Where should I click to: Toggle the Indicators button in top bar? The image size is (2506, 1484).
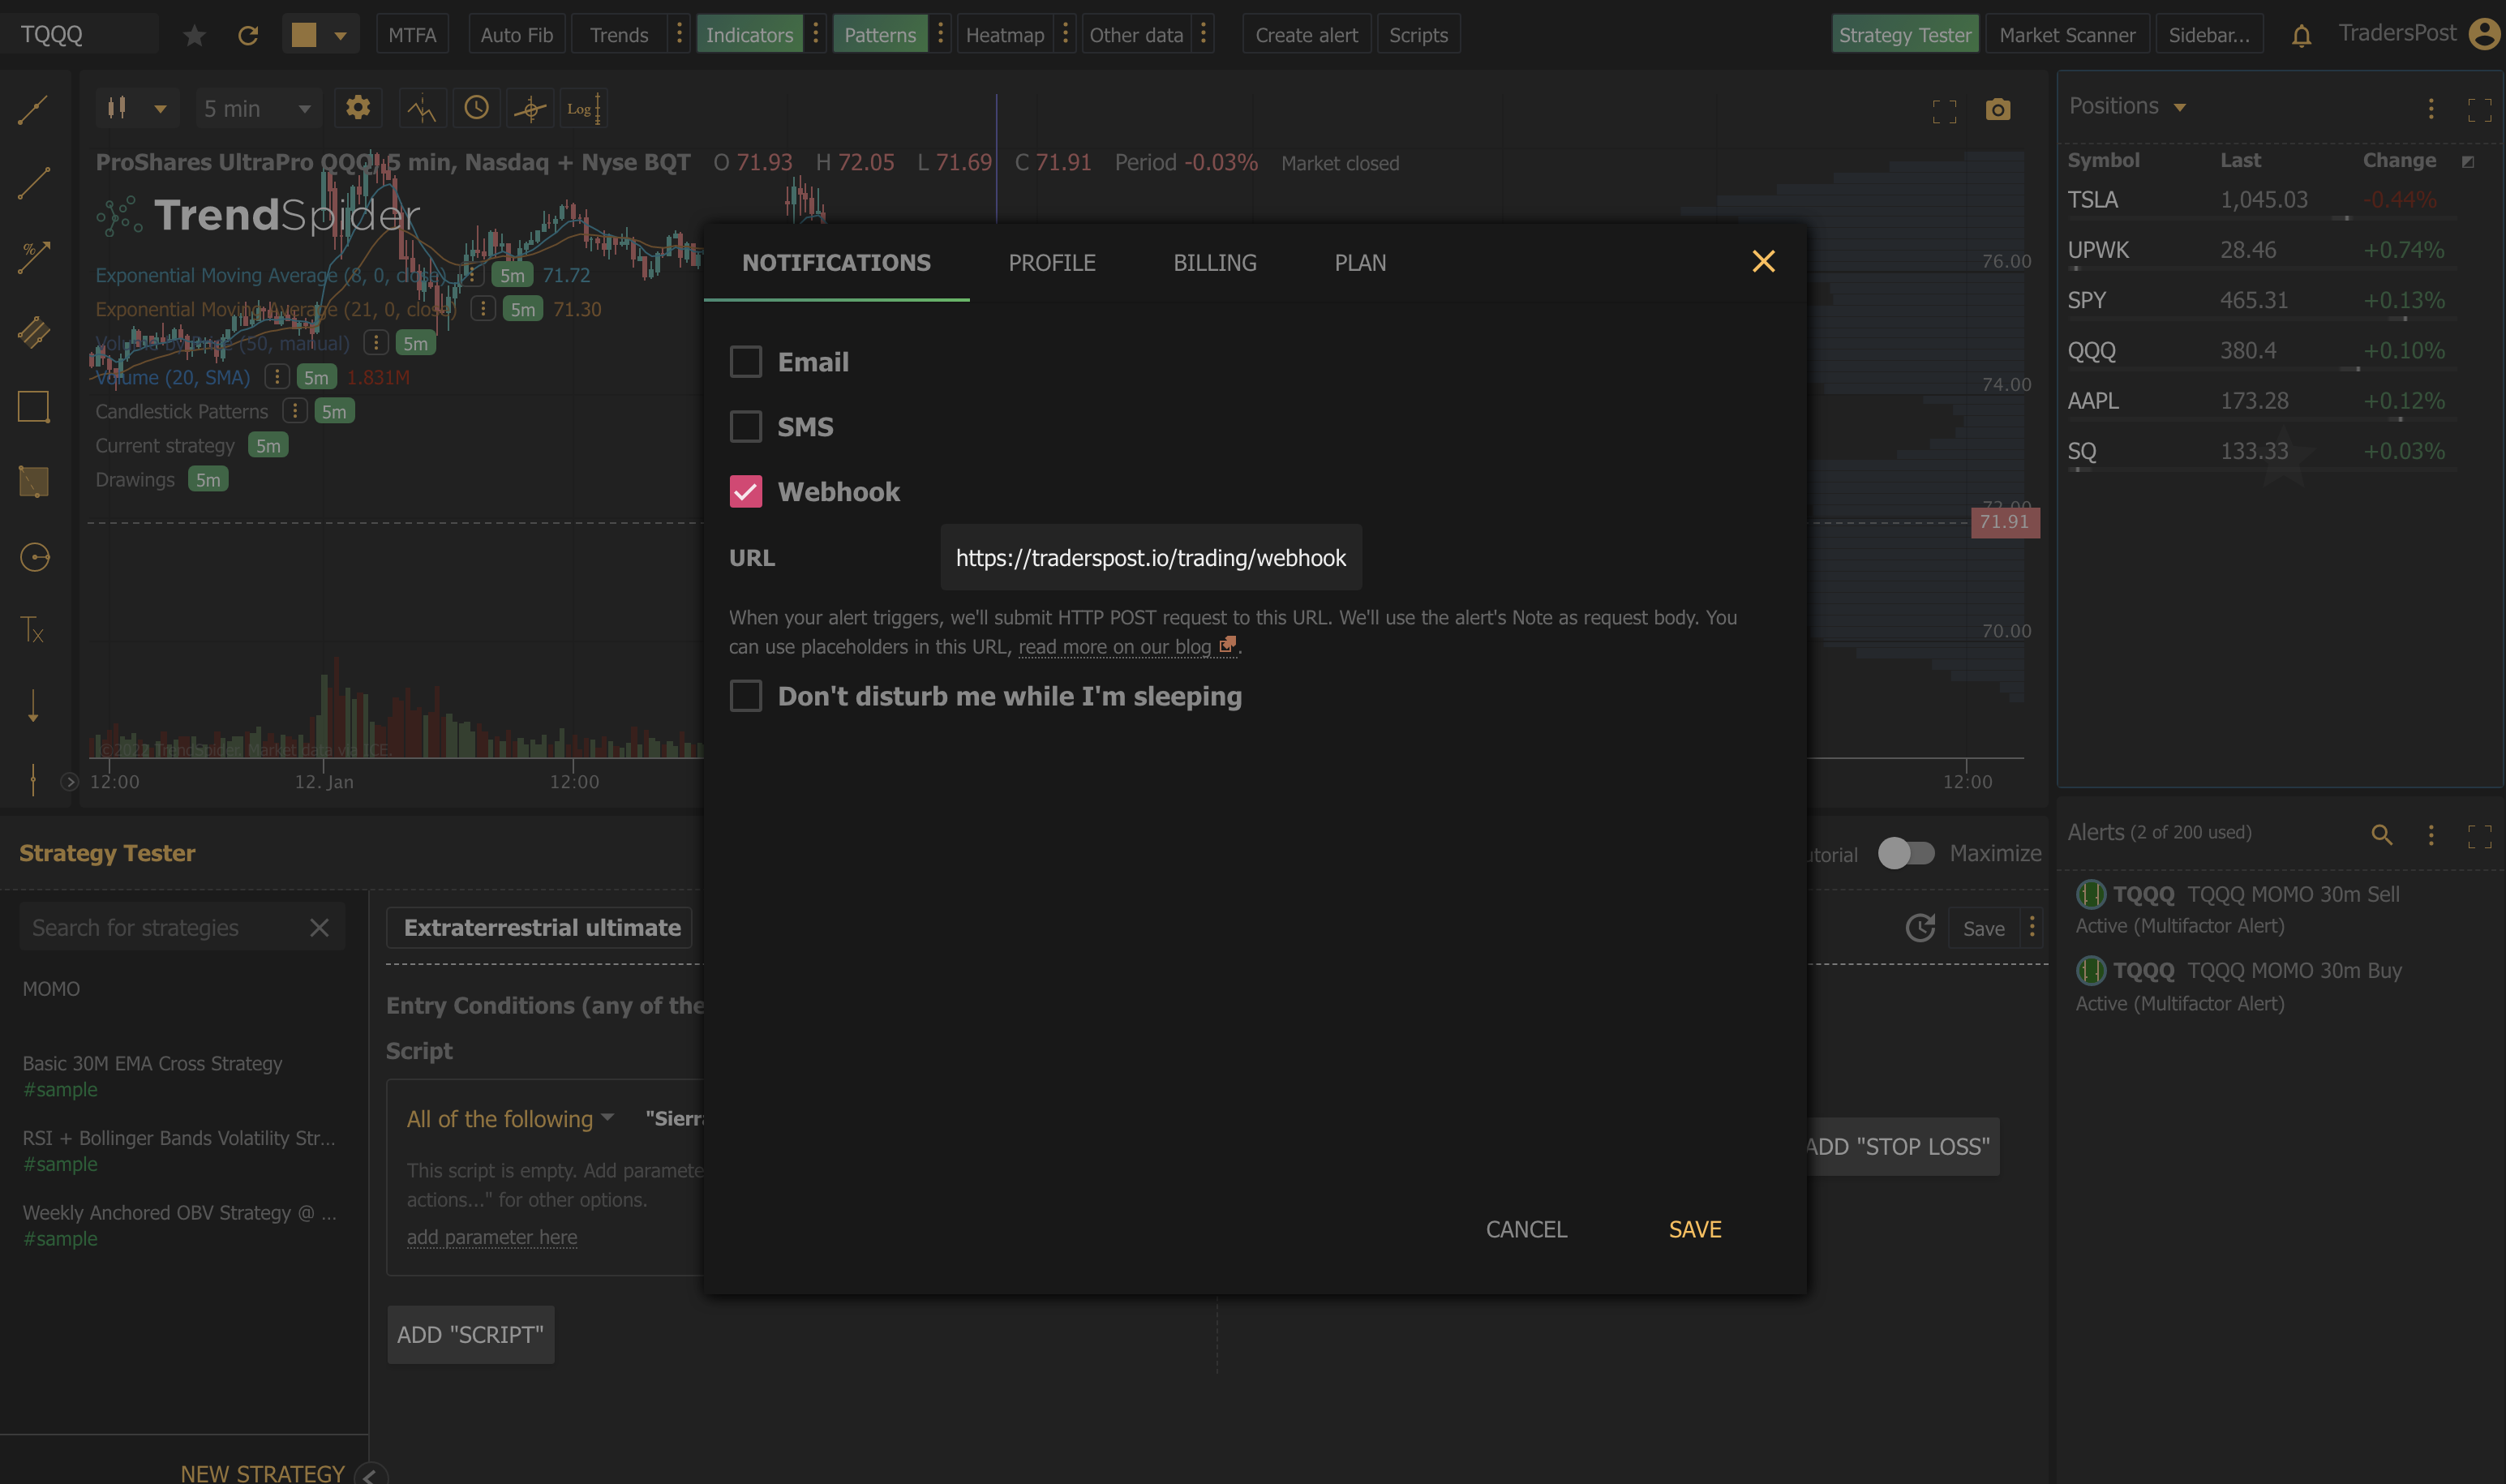coord(749,35)
